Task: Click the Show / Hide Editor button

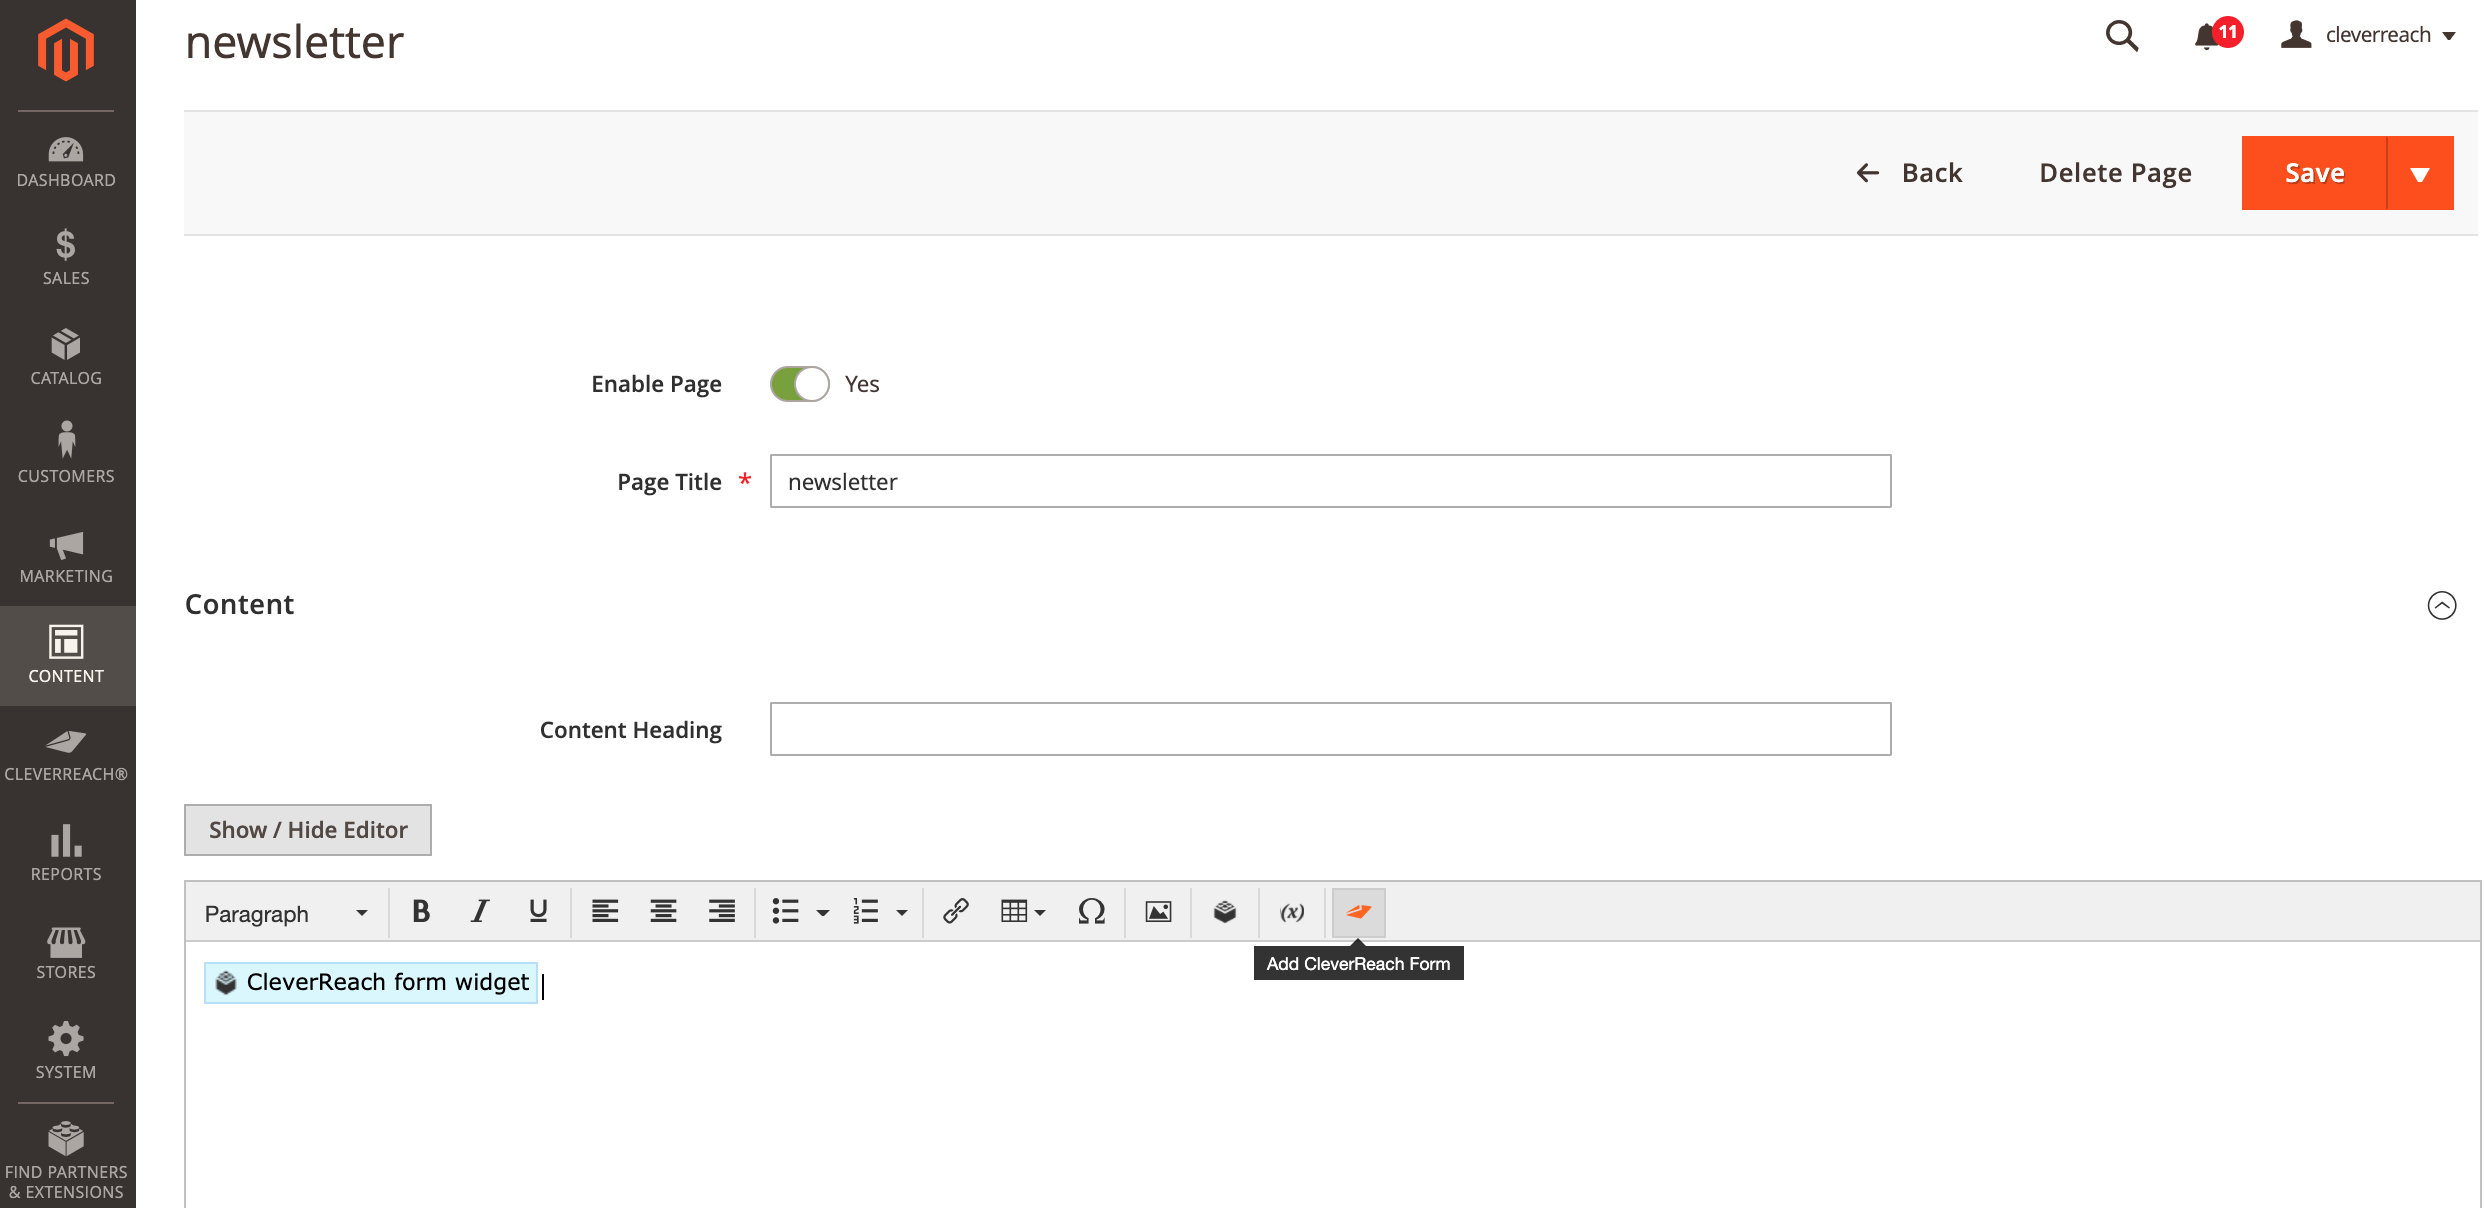Action: click(x=308, y=830)
